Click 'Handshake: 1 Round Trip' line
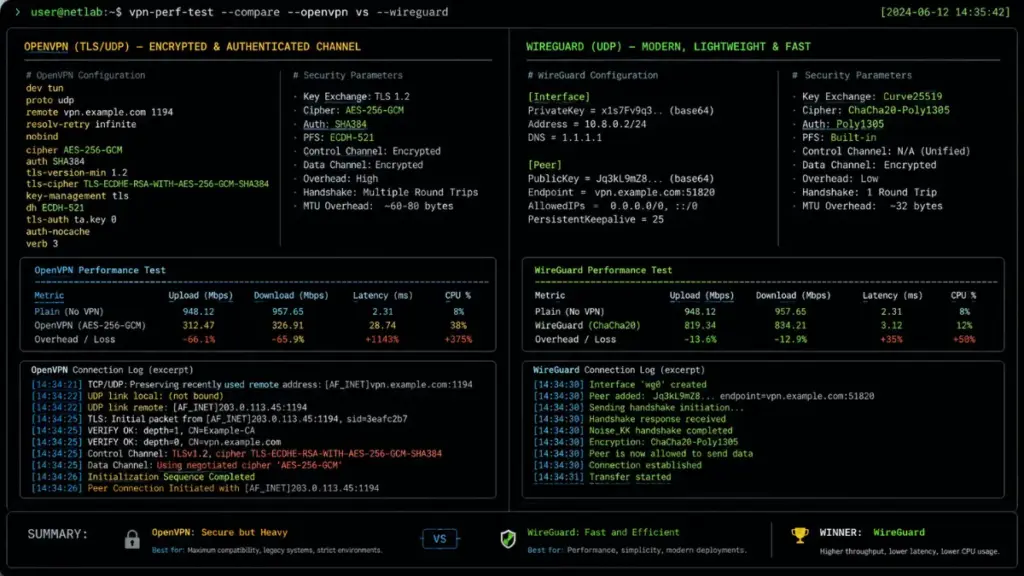This screenshot has width=1024, height=576. tap(869, 193)
